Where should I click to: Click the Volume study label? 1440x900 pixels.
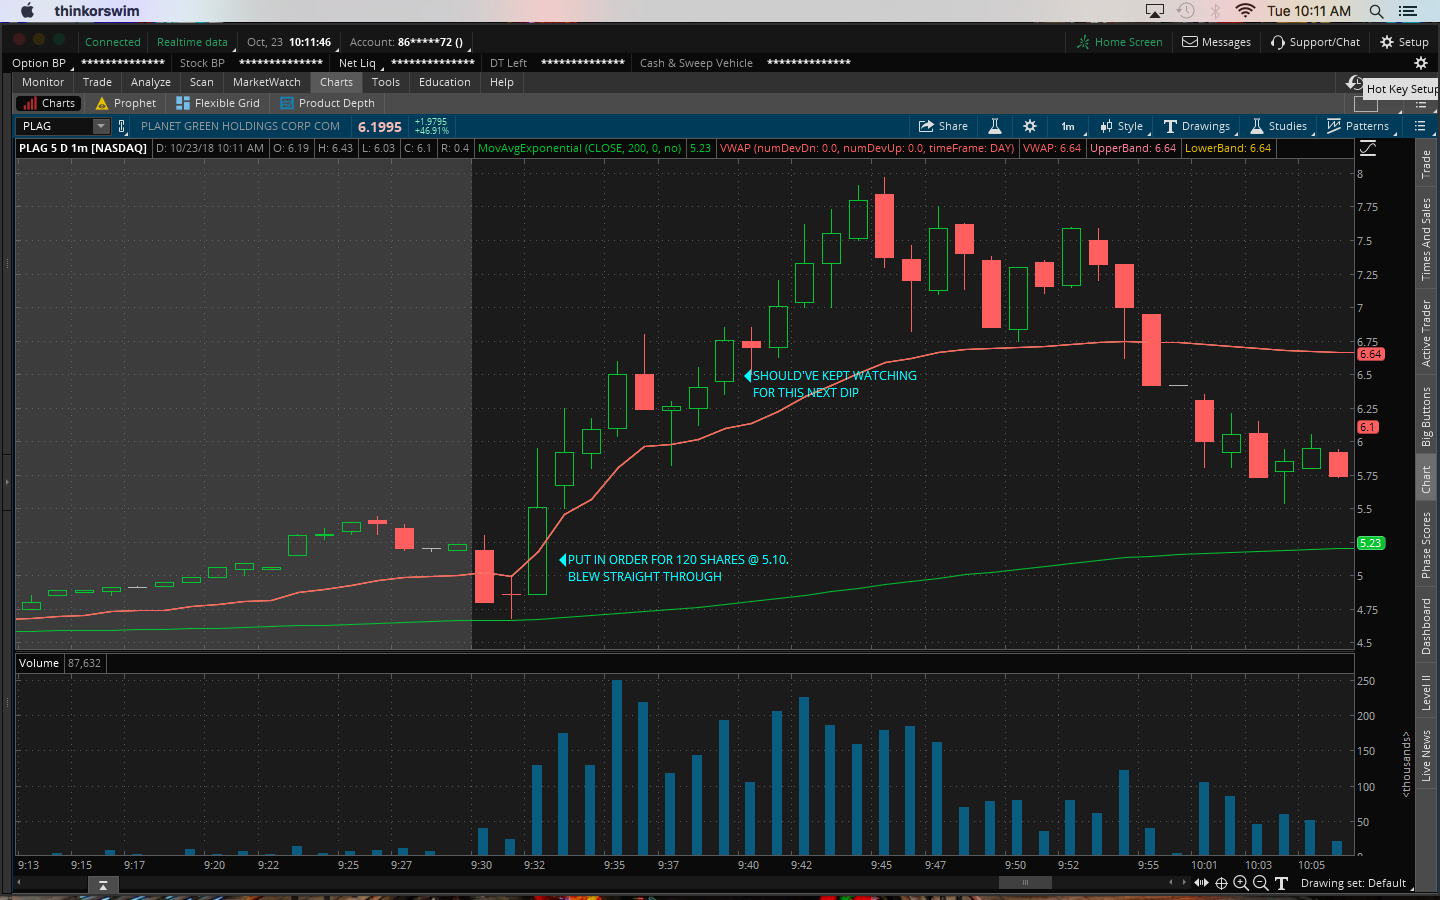pos(39,663)
